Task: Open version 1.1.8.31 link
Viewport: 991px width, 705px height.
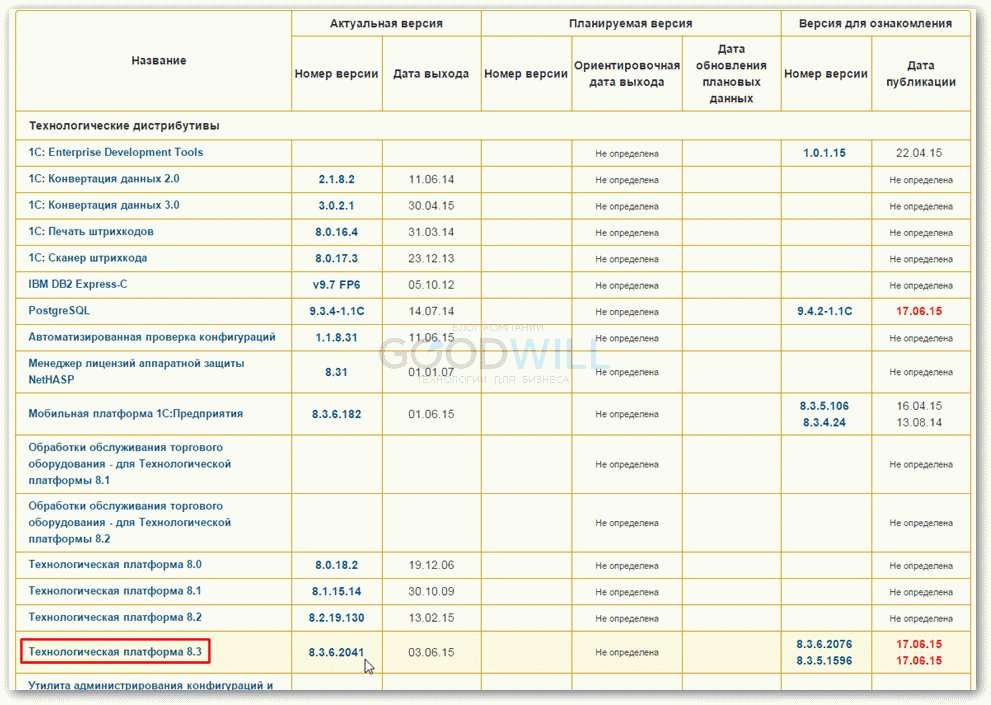Action: pos(337,338)
